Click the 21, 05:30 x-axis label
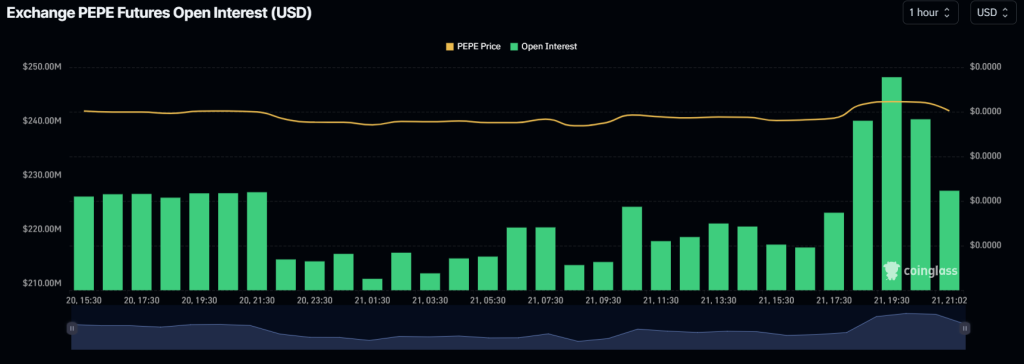Image resolution: width=1024 pixels, height=364 pixels. [x=487, y=300]
